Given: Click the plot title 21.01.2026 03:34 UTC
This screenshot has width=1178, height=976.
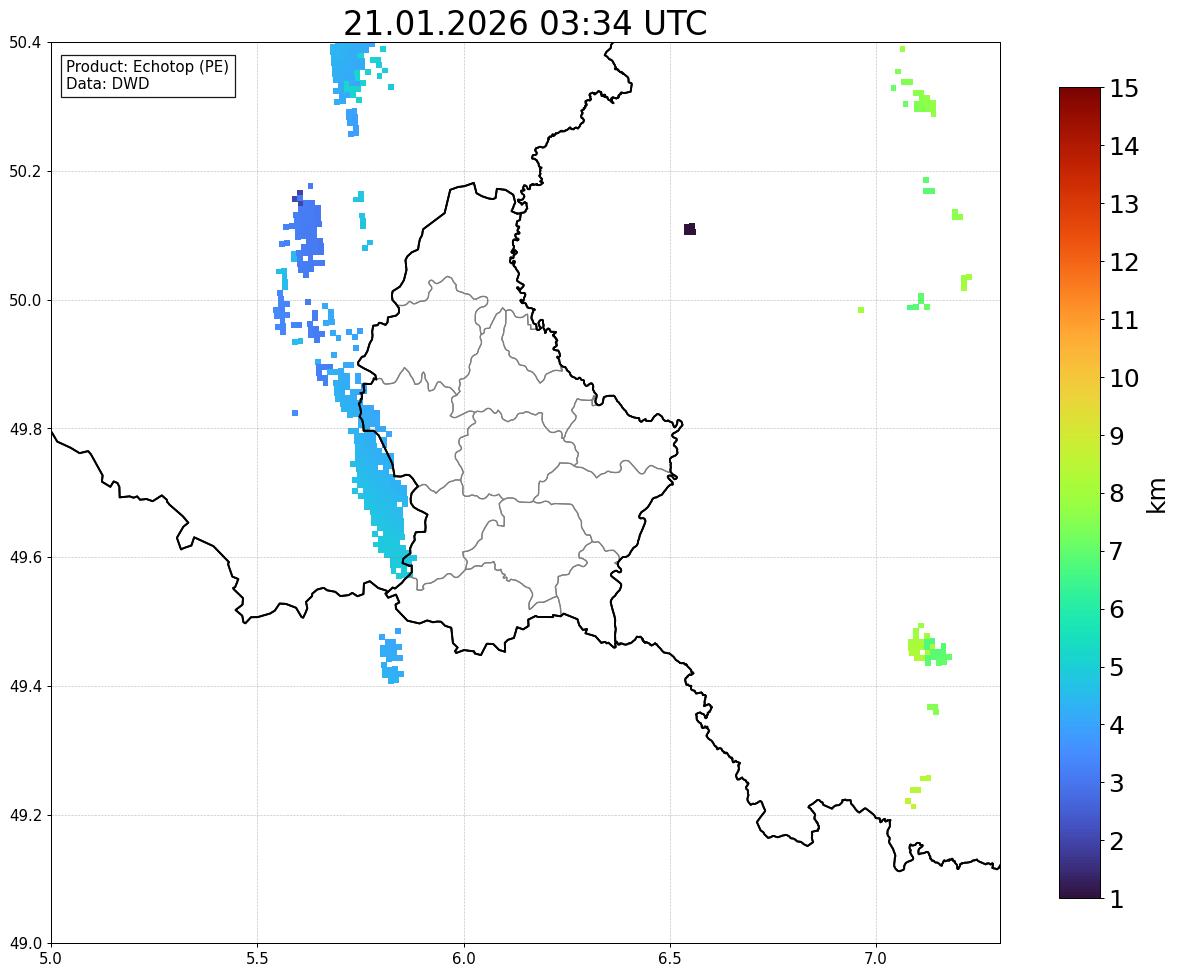Looking at the screenshot, I should click(x=525, y=23).
